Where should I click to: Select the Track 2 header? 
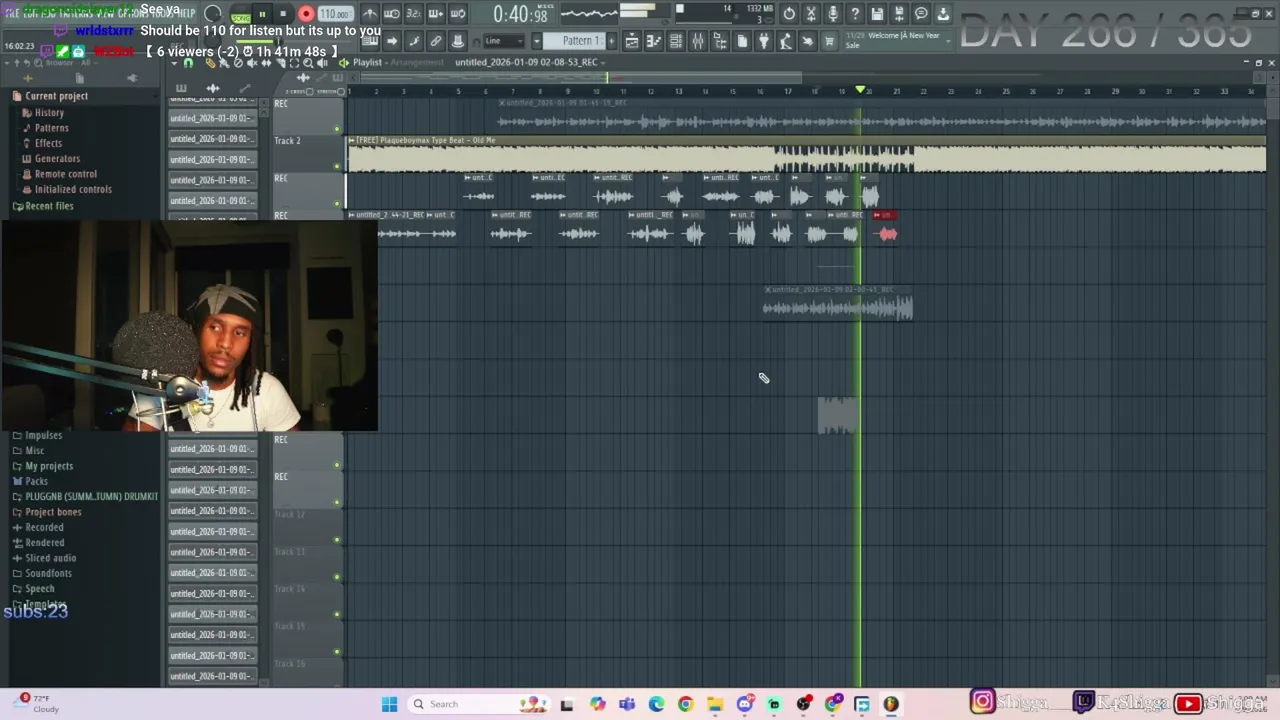[x=308, y=152]
